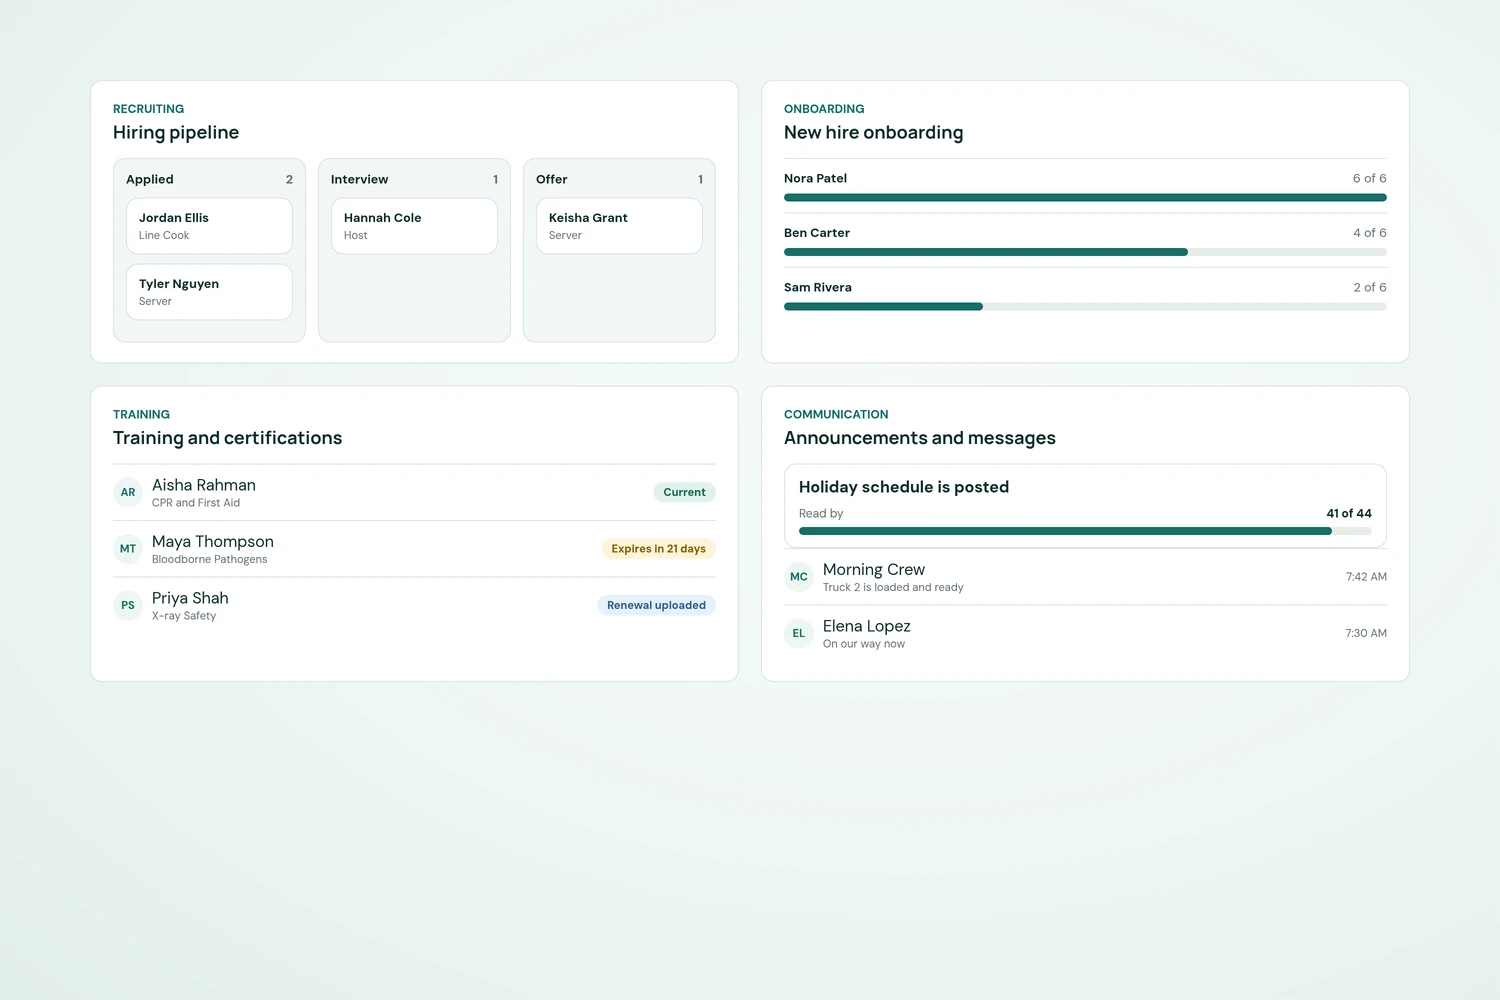Open Aisha Rahman's certification row
This screenshot has width=1500, height=1000.
(414, 492)
